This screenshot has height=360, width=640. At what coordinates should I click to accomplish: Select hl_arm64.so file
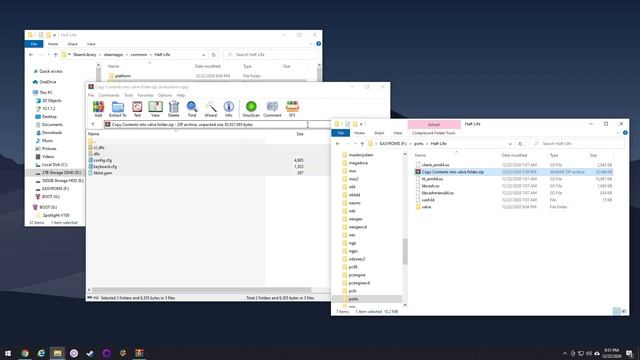432,179
